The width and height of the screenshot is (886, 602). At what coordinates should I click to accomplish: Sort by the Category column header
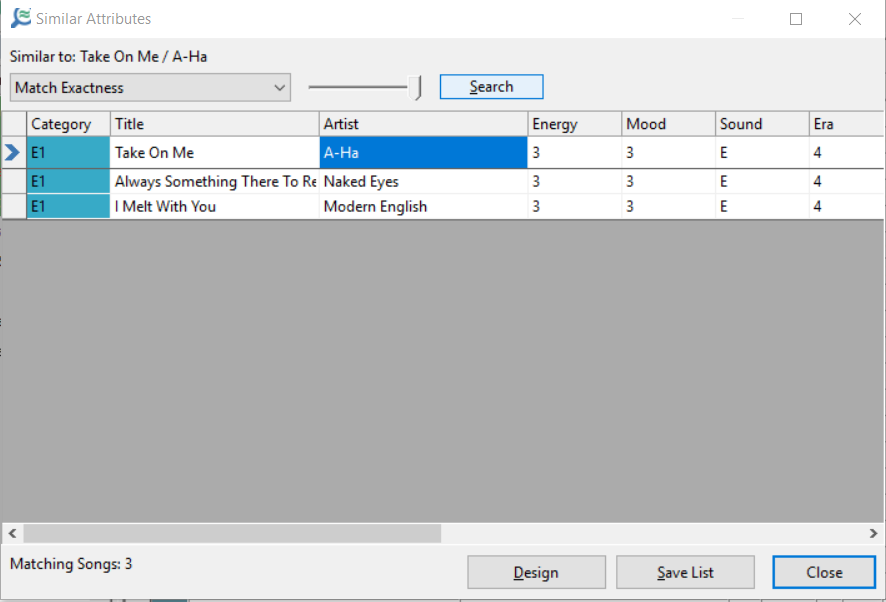pyautogui.click(x=68, y=124)
